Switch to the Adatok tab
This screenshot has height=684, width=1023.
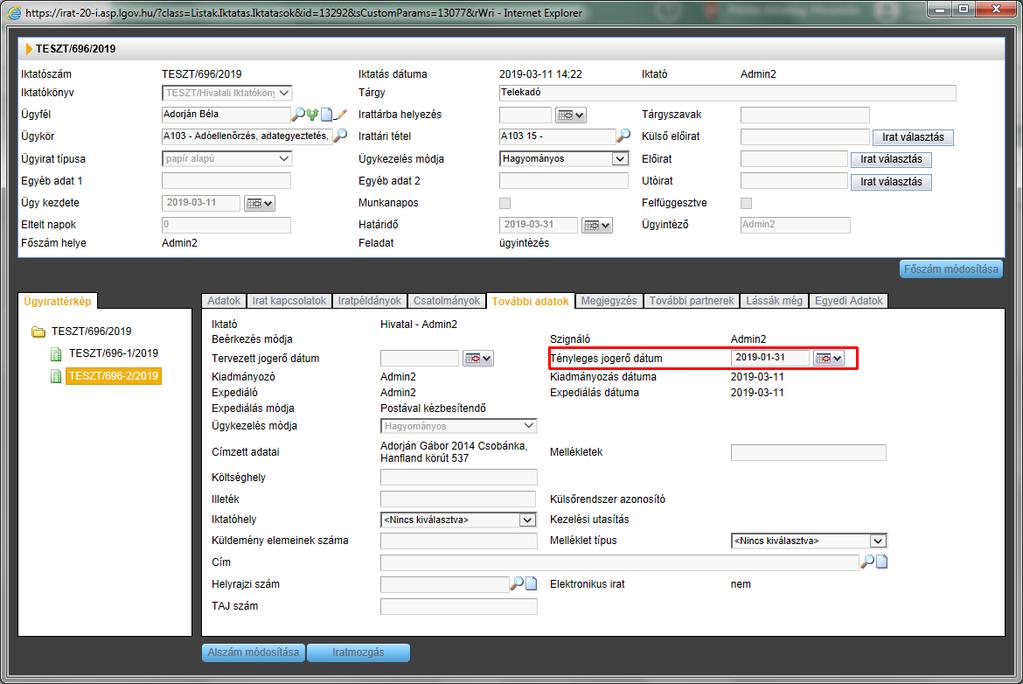(x=224, y=301)
